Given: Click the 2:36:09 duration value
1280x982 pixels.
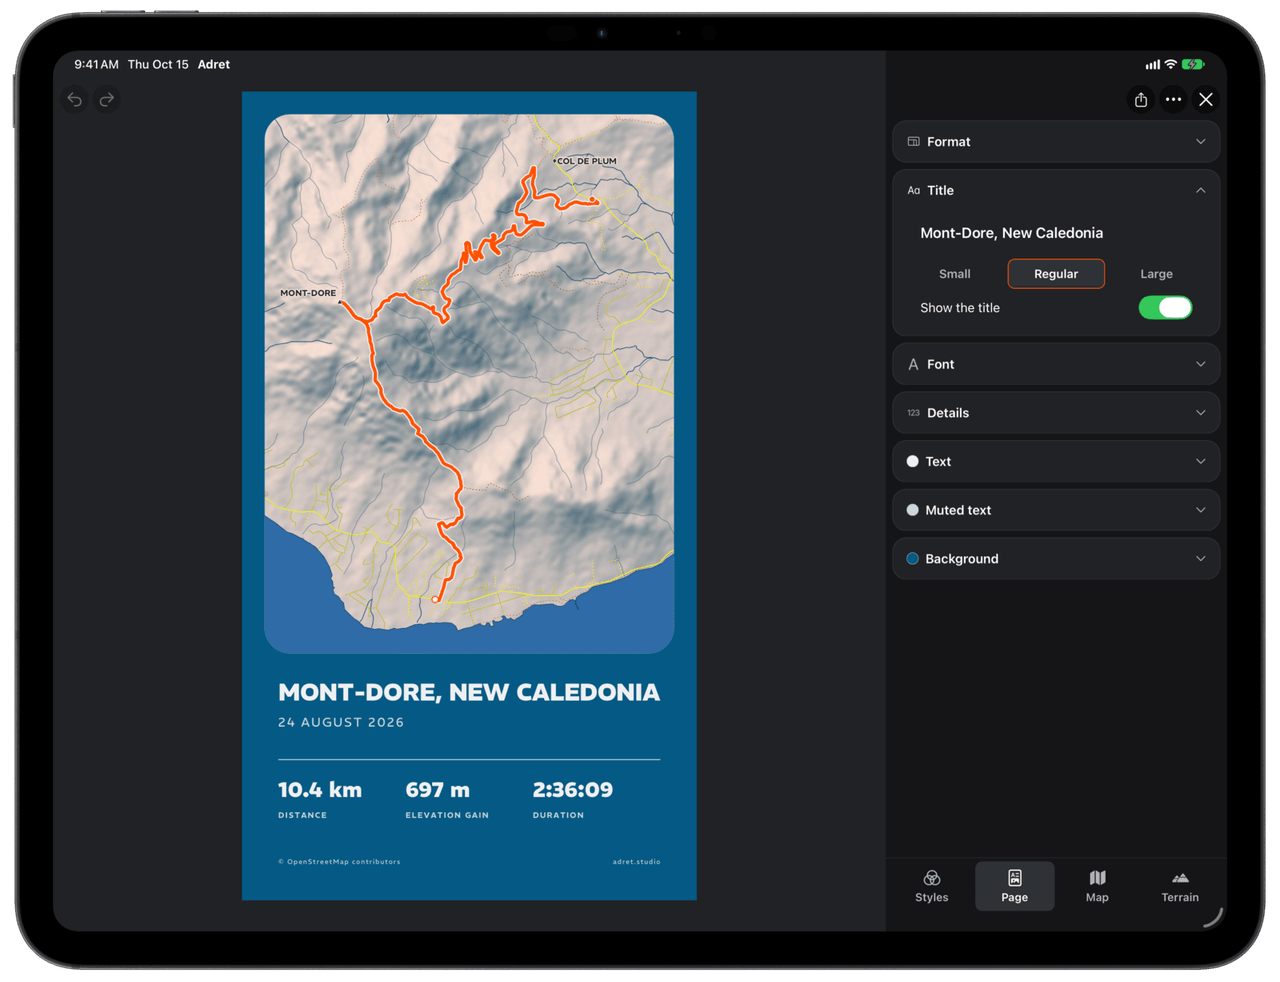Looking at the screenshot, I should coord(573,790).
